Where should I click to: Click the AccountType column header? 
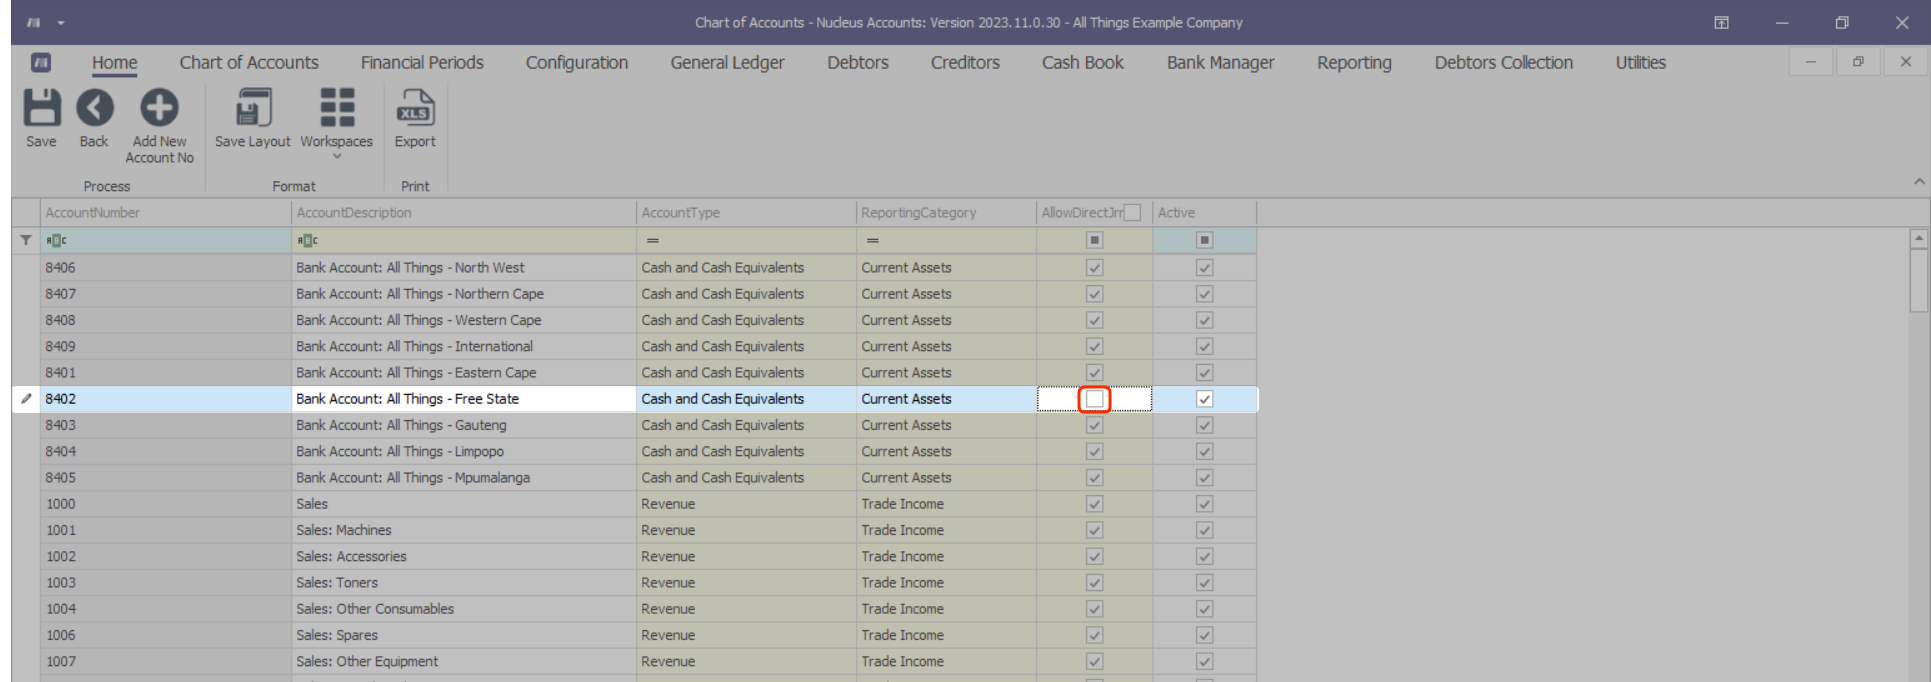[x=745, y=213]
